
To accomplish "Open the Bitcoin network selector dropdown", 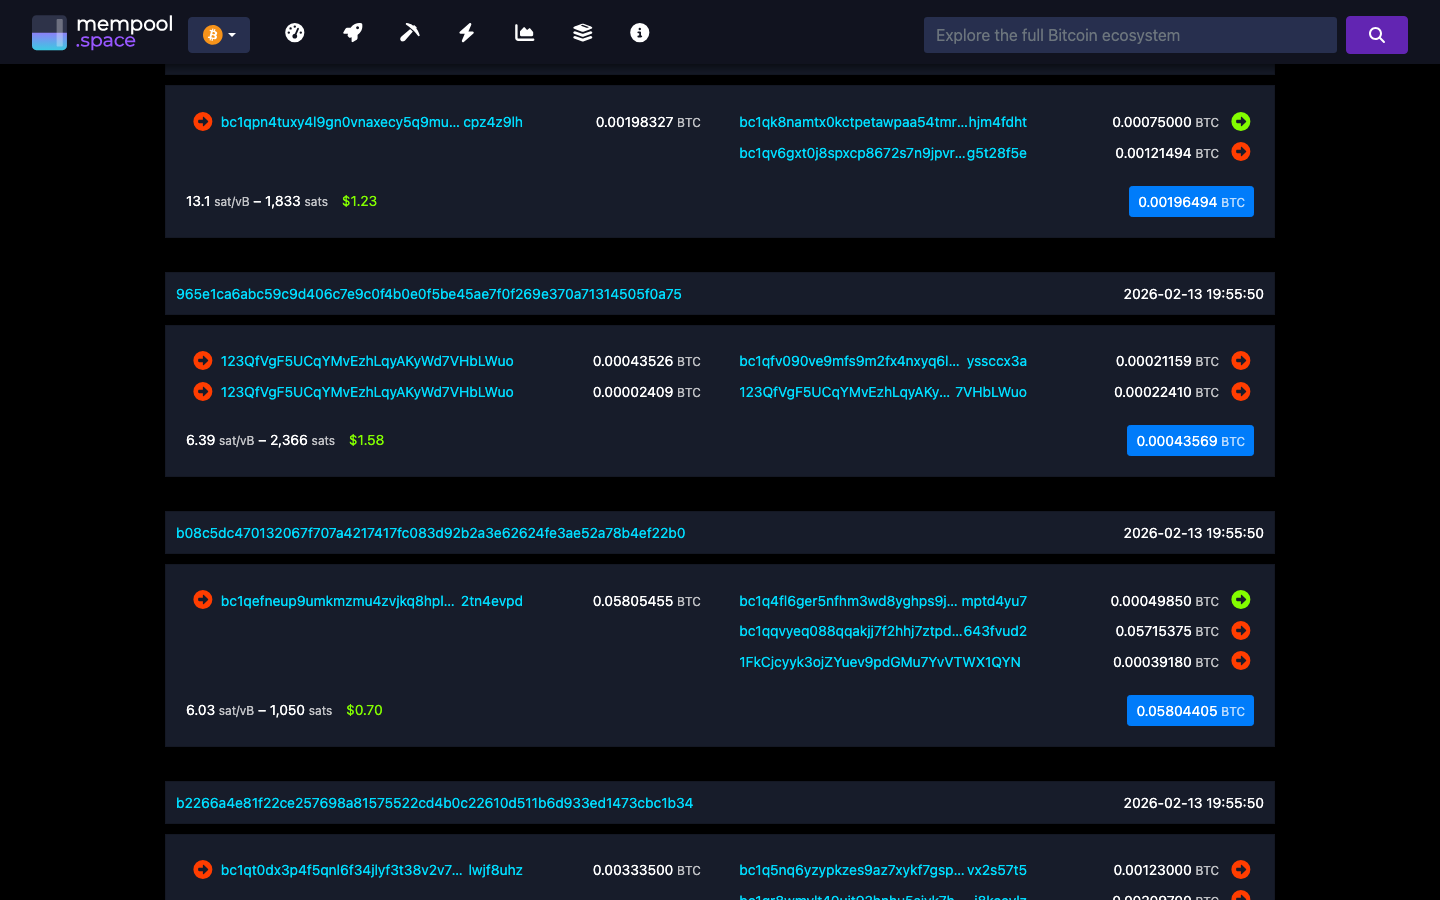I will coord(218,33).
